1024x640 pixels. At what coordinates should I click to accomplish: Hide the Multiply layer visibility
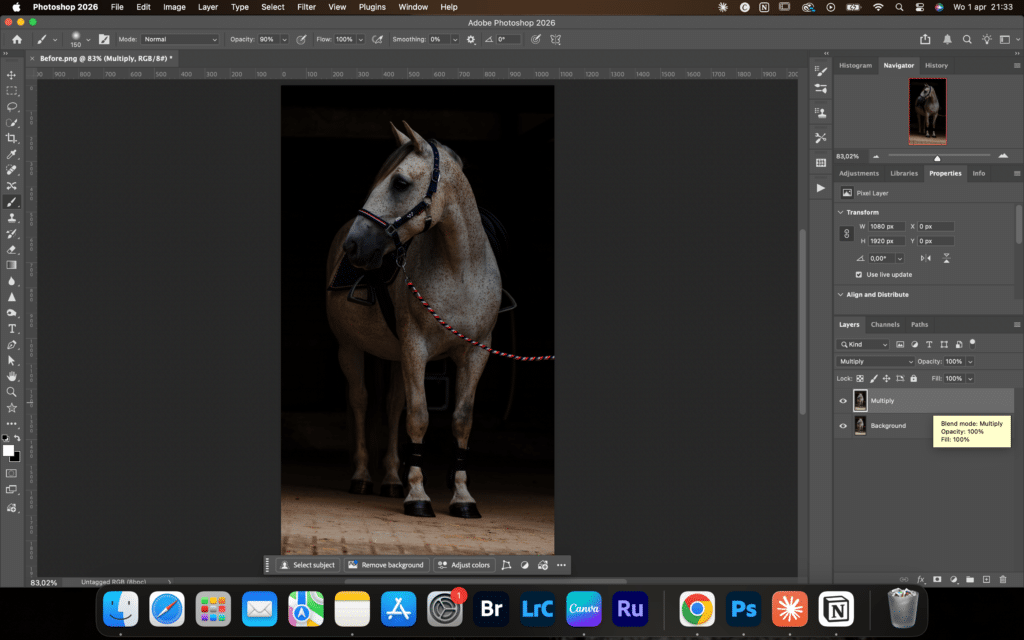point(843,401)
